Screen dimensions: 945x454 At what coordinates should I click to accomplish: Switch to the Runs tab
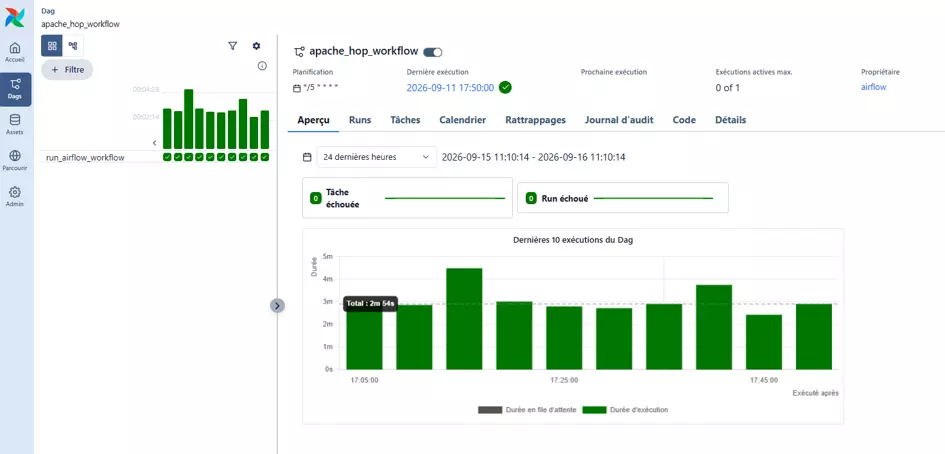pyautogui.click(x=360, y=120)
